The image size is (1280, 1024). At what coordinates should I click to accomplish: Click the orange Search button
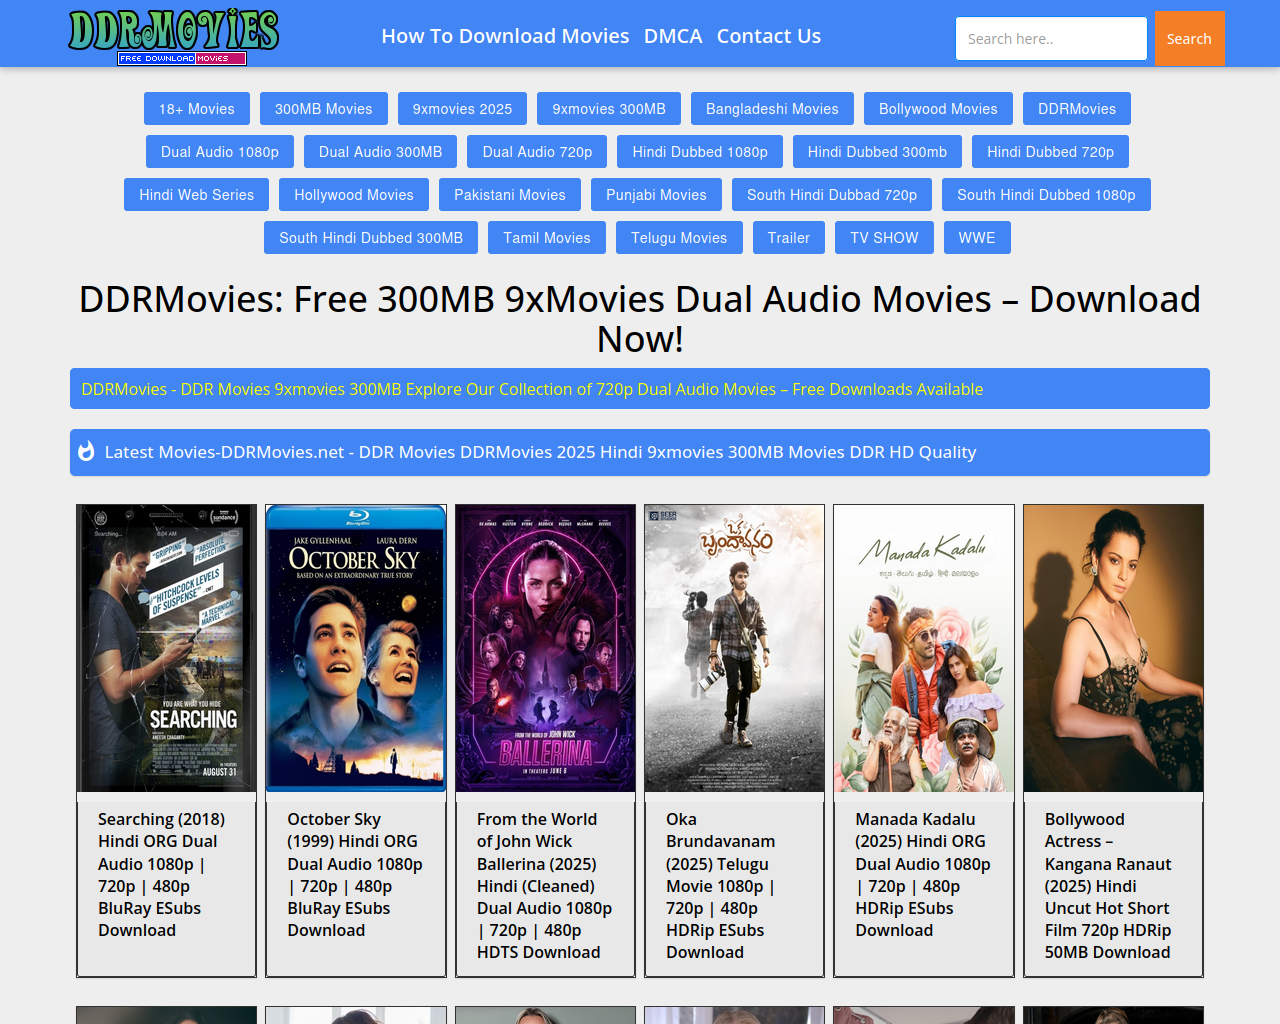coord(1189,39)
